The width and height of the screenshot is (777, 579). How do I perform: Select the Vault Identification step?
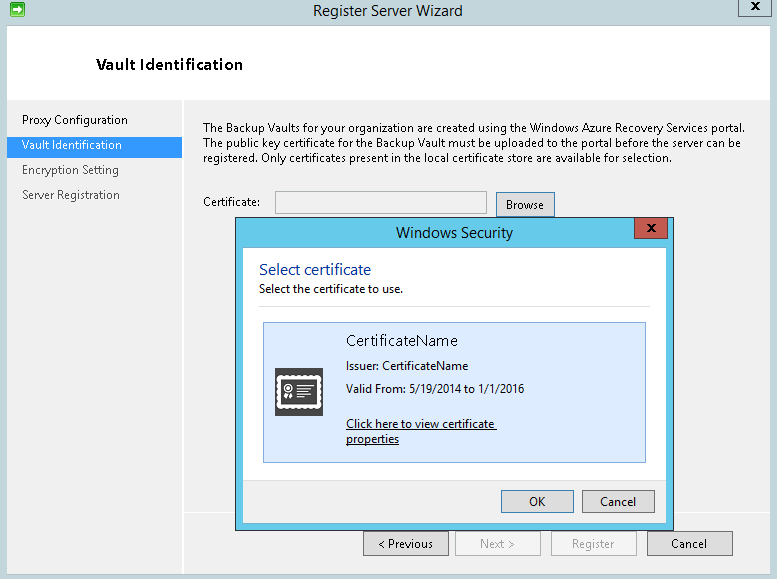pyautogui.click(x=94, y=147)
